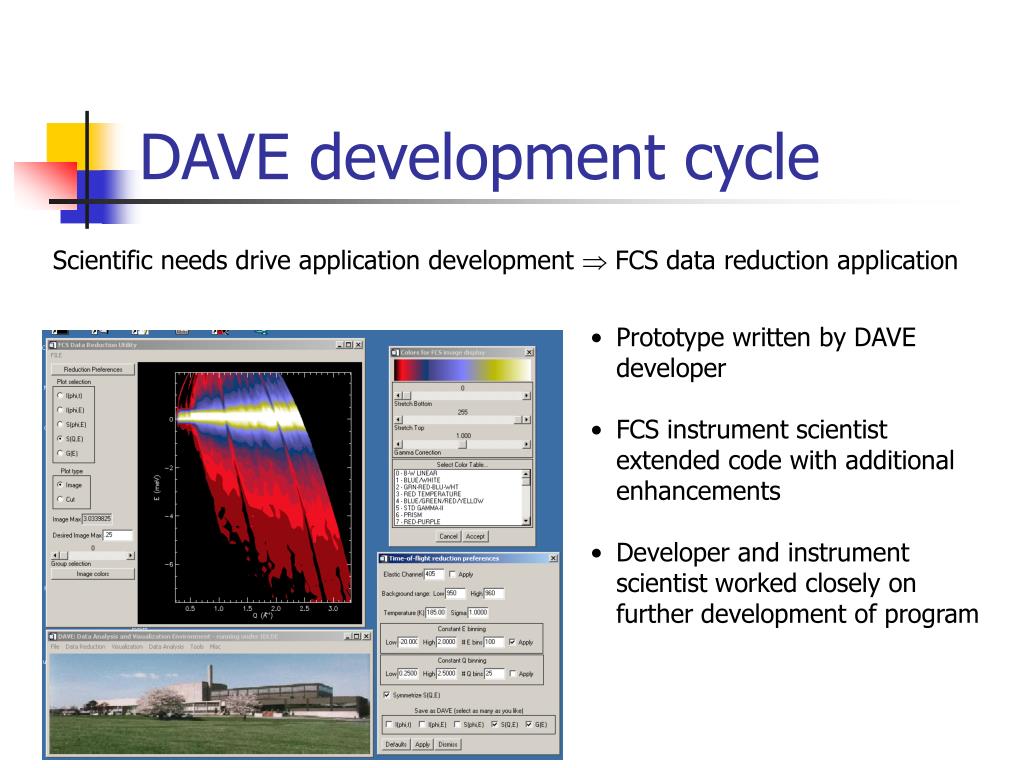Select the G(E) plot selection radio button
Screen dimensions: 1024x768
pyautogui.click(x=60, y=453)
